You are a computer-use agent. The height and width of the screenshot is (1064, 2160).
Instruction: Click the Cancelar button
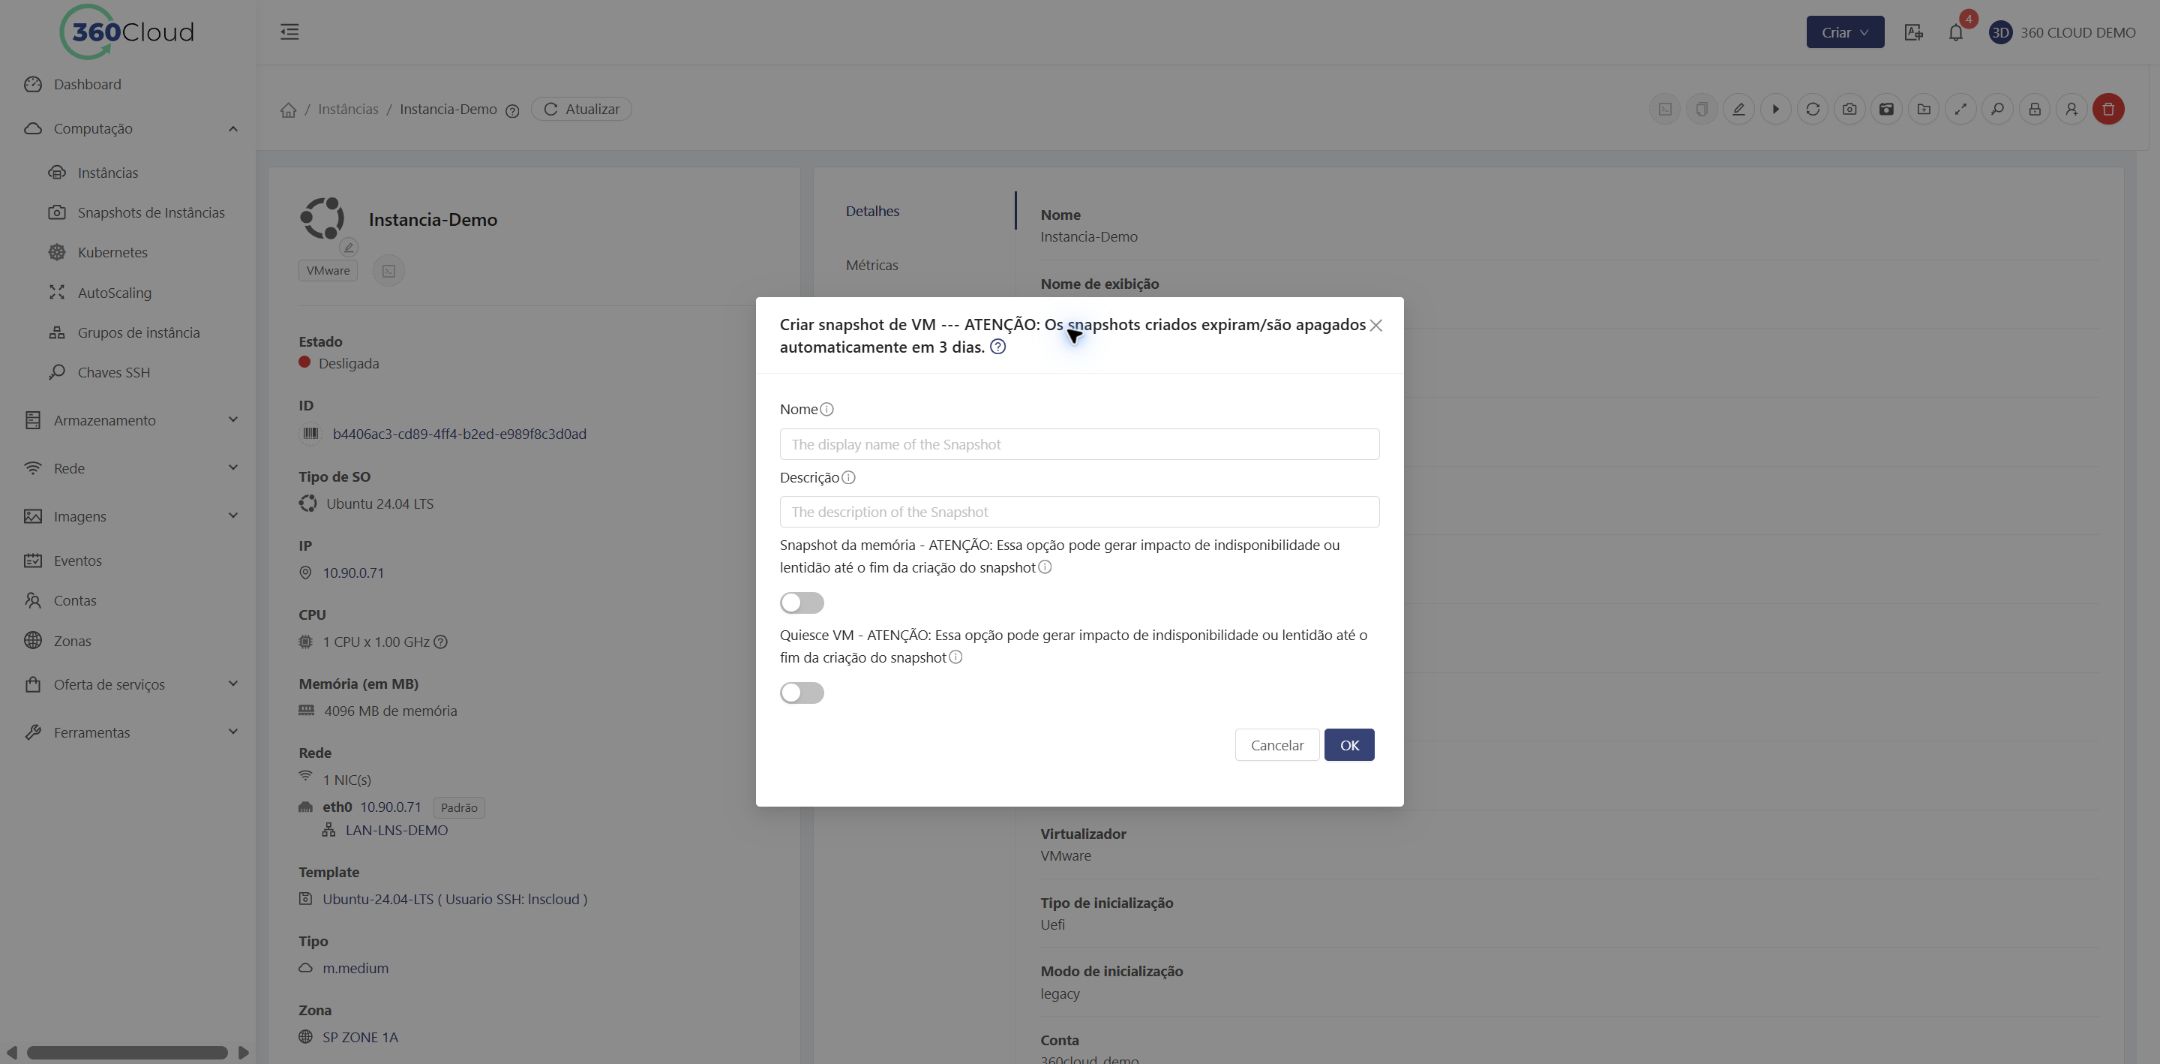(x=1276, y=745)
